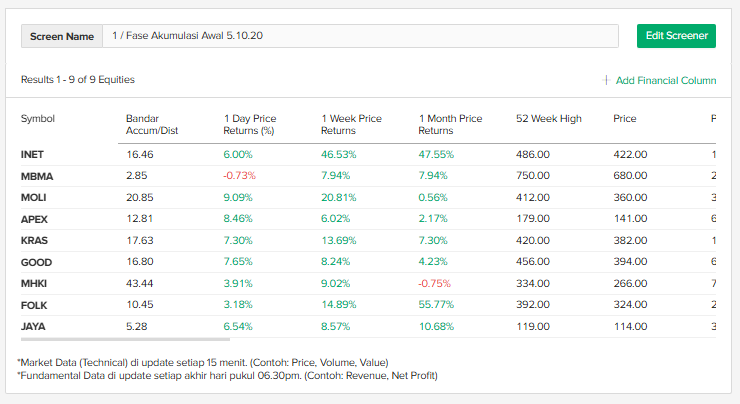Open the INET stock symbol
Viewport: 740px width, 404px height.
pyautogui.click(x=32, y=155)
